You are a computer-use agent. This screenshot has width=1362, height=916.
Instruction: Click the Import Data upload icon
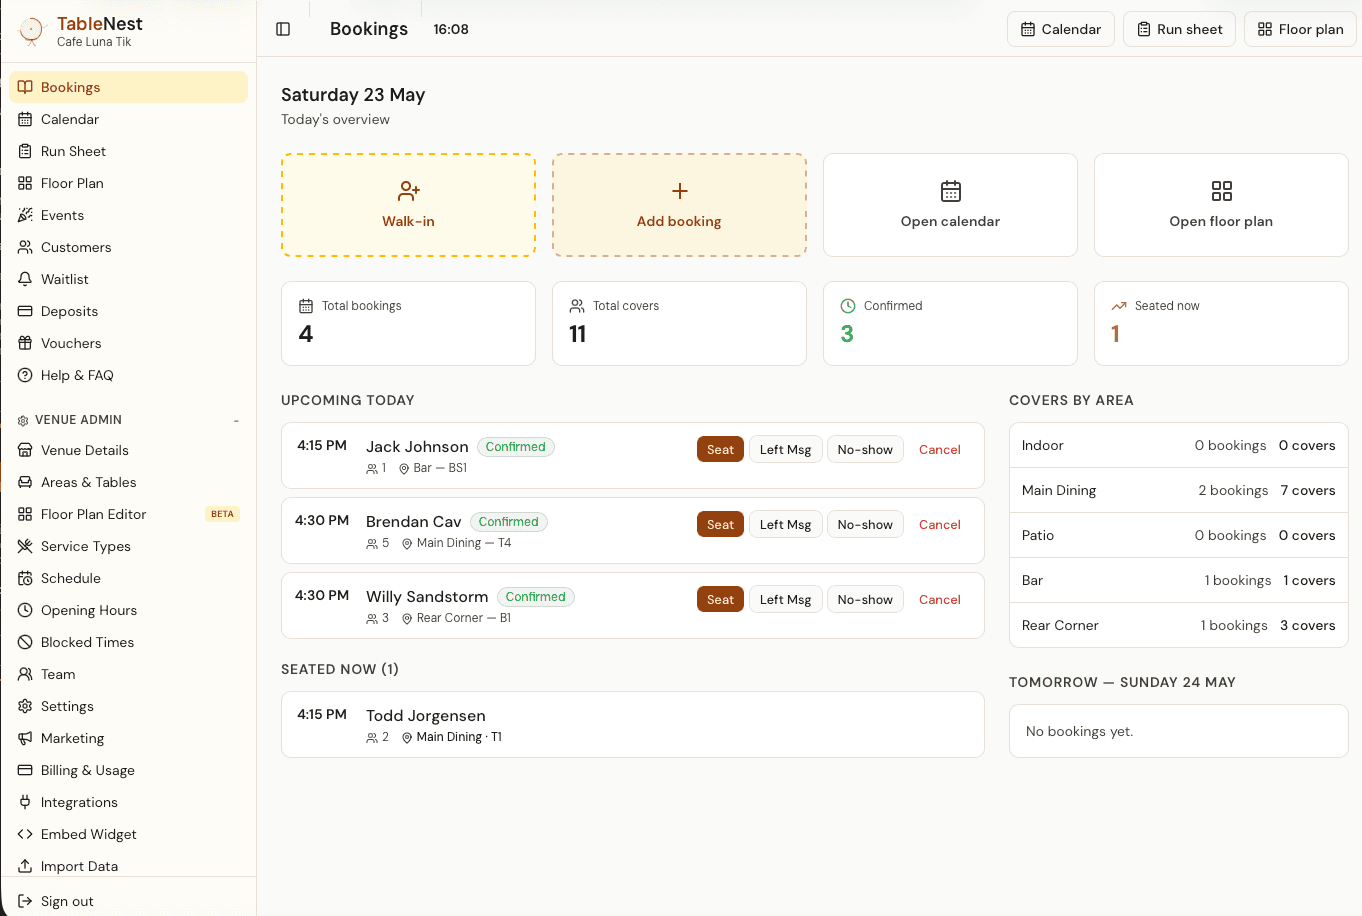[25, 866]
